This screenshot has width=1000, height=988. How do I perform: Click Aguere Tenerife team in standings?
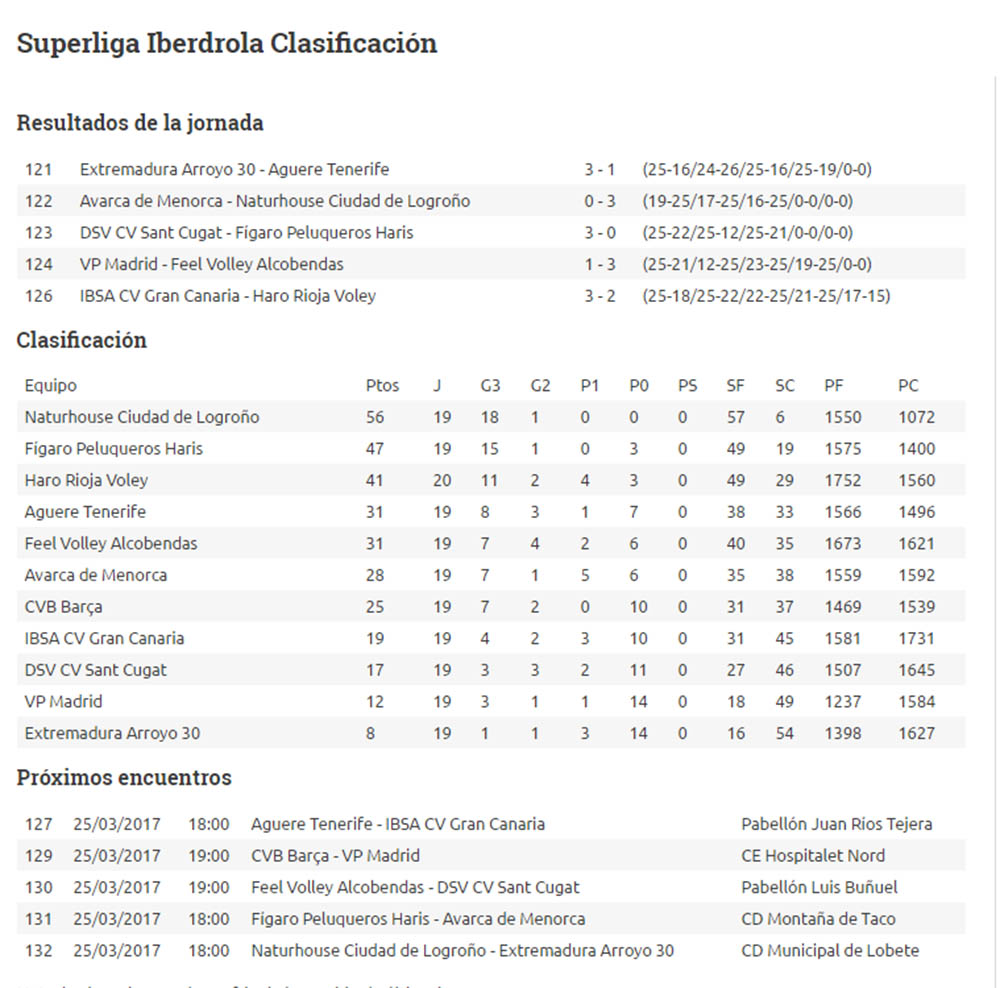click(x=85, y=512)
